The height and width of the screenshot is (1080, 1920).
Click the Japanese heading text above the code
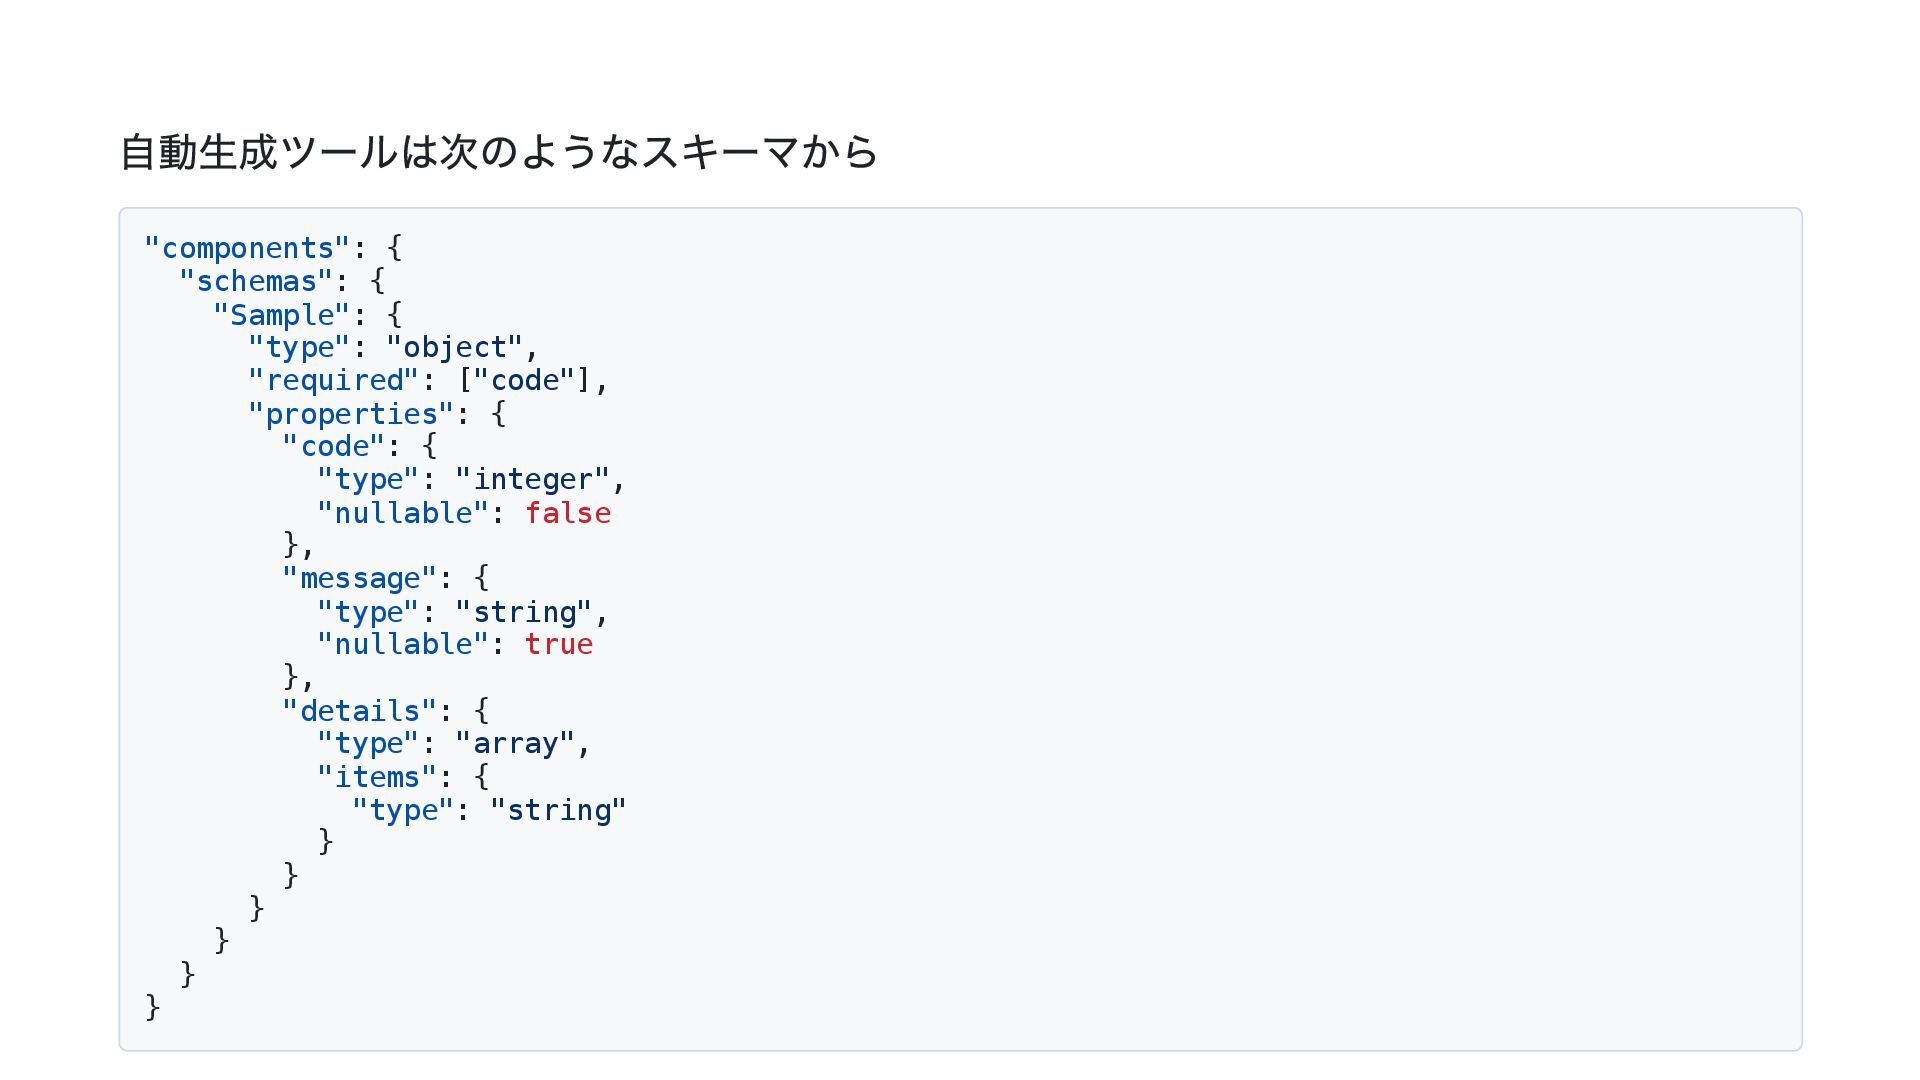498,153
